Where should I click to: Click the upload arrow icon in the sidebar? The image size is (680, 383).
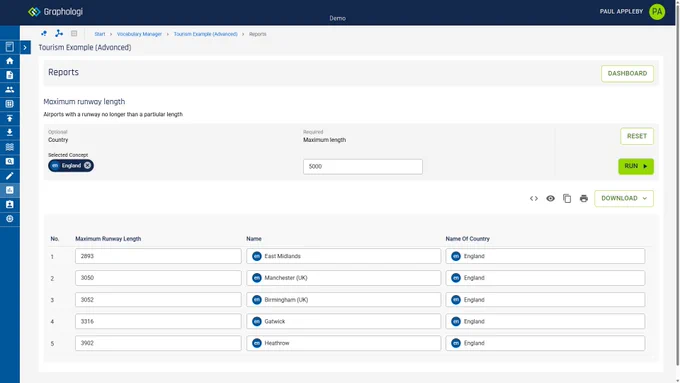point(10,118)
